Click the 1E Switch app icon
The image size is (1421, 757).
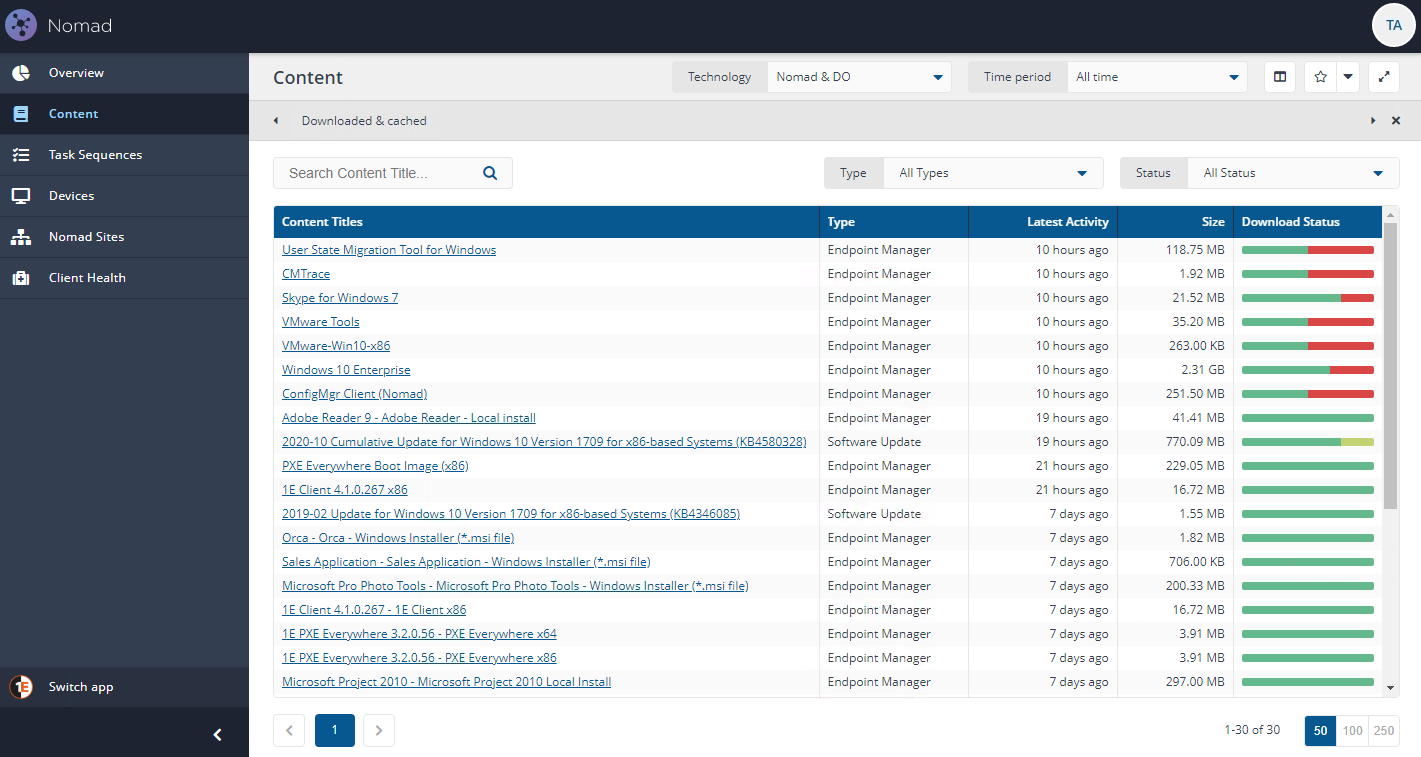click(20, 687)
